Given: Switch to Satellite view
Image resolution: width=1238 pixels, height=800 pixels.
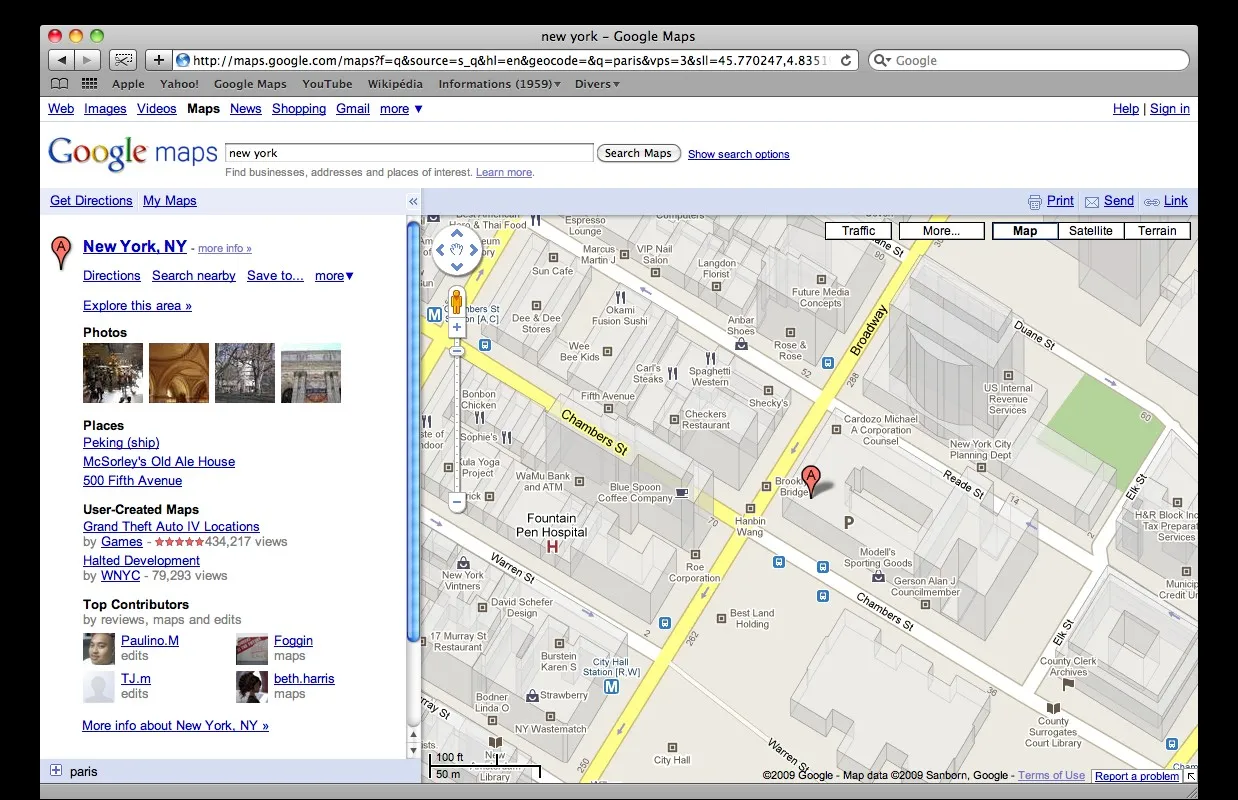Looking at the screenshot, I should (x=1091, y=231).
